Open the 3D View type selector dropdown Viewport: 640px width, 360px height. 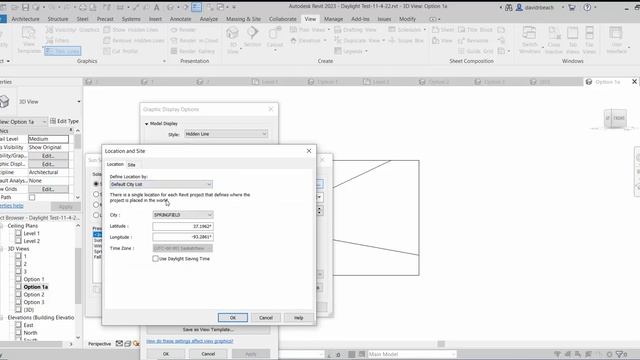(79, 102)
